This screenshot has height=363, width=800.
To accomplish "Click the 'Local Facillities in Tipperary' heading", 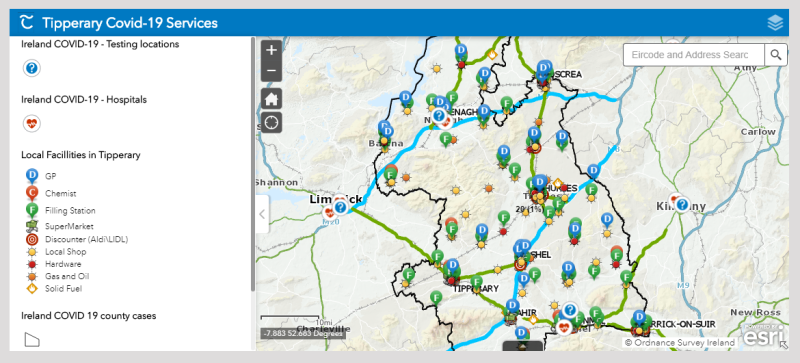I will point(81,155).
